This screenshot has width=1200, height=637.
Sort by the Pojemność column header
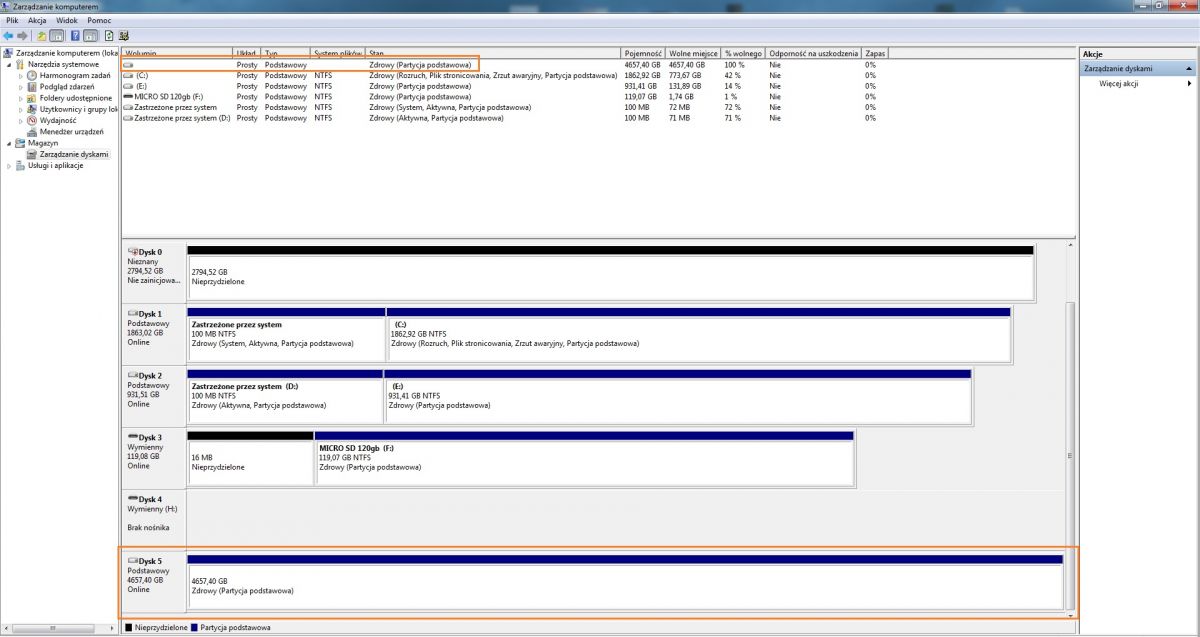pos(644,52)
